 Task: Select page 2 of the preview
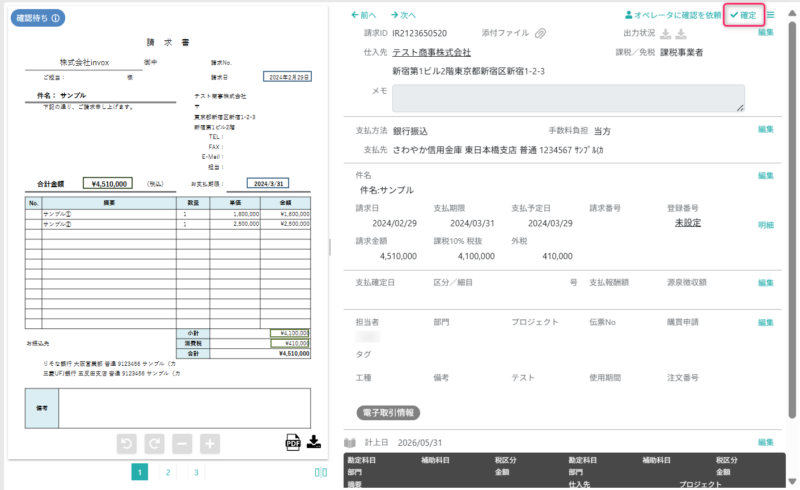(168, 472)
